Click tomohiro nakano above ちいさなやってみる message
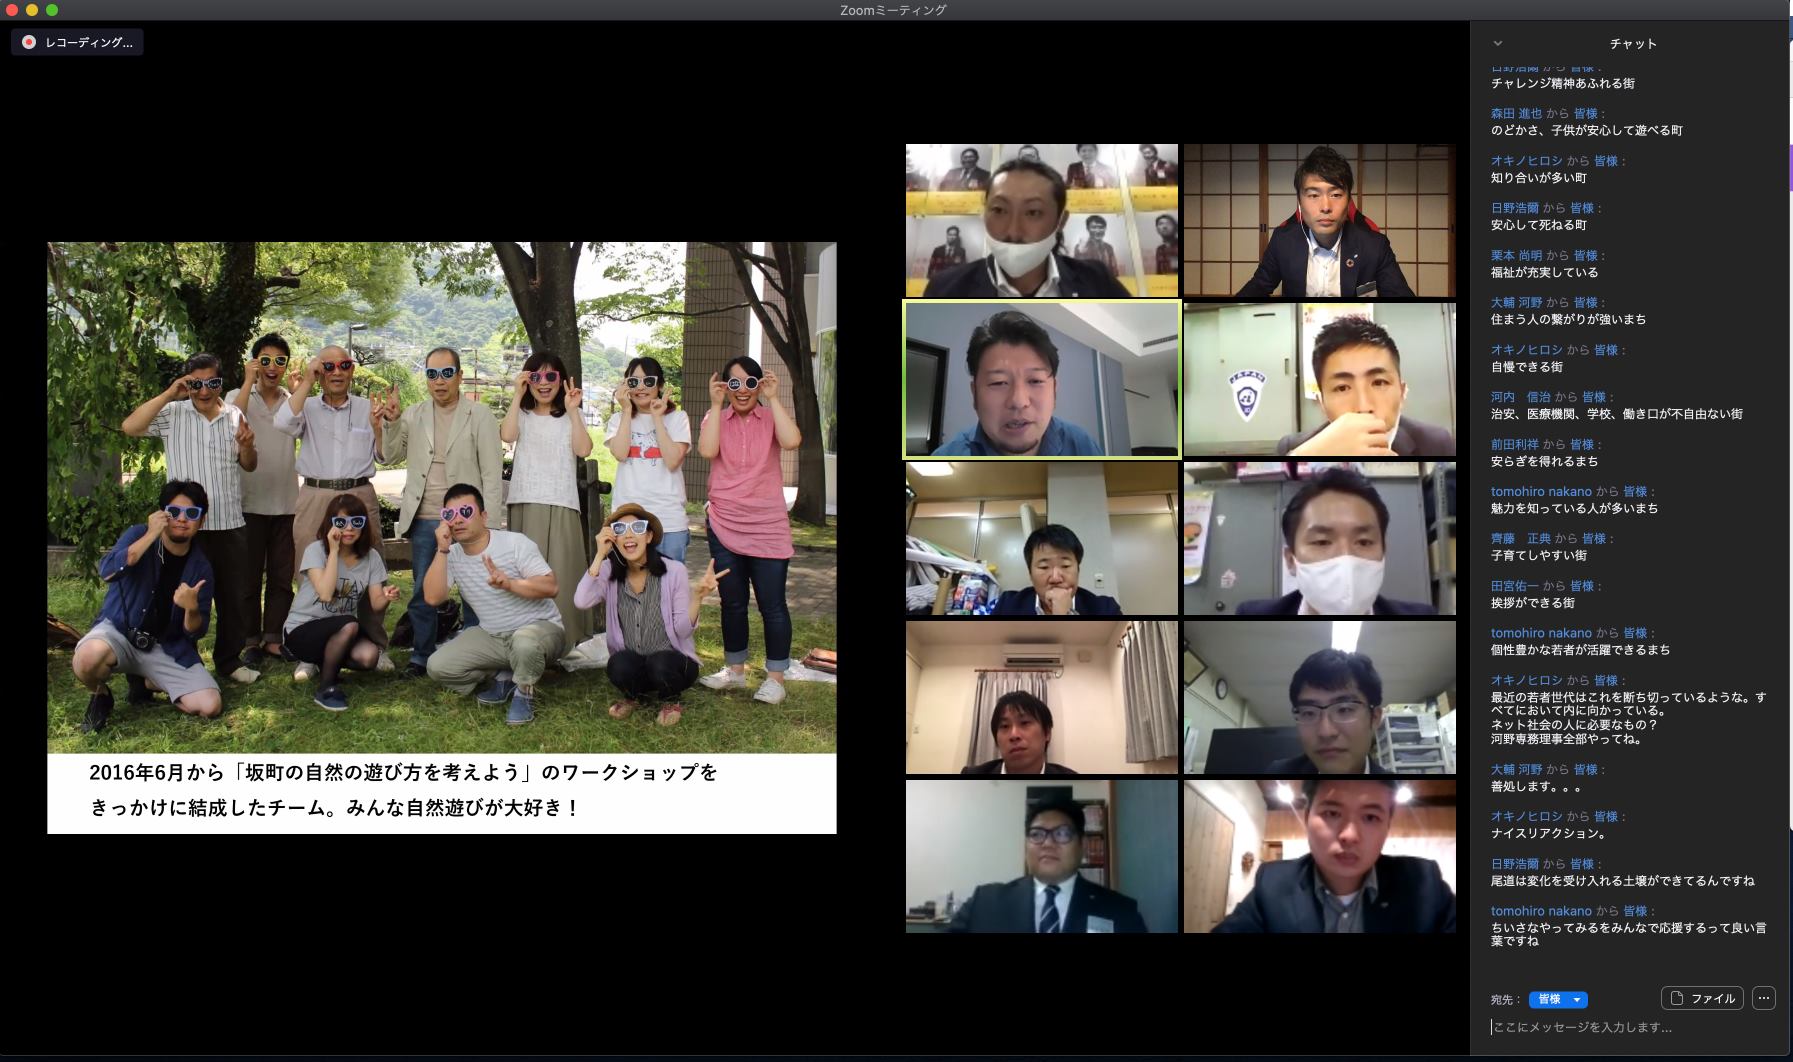This screenshot has width=1793, height=1062. (x=1541, y=911)
